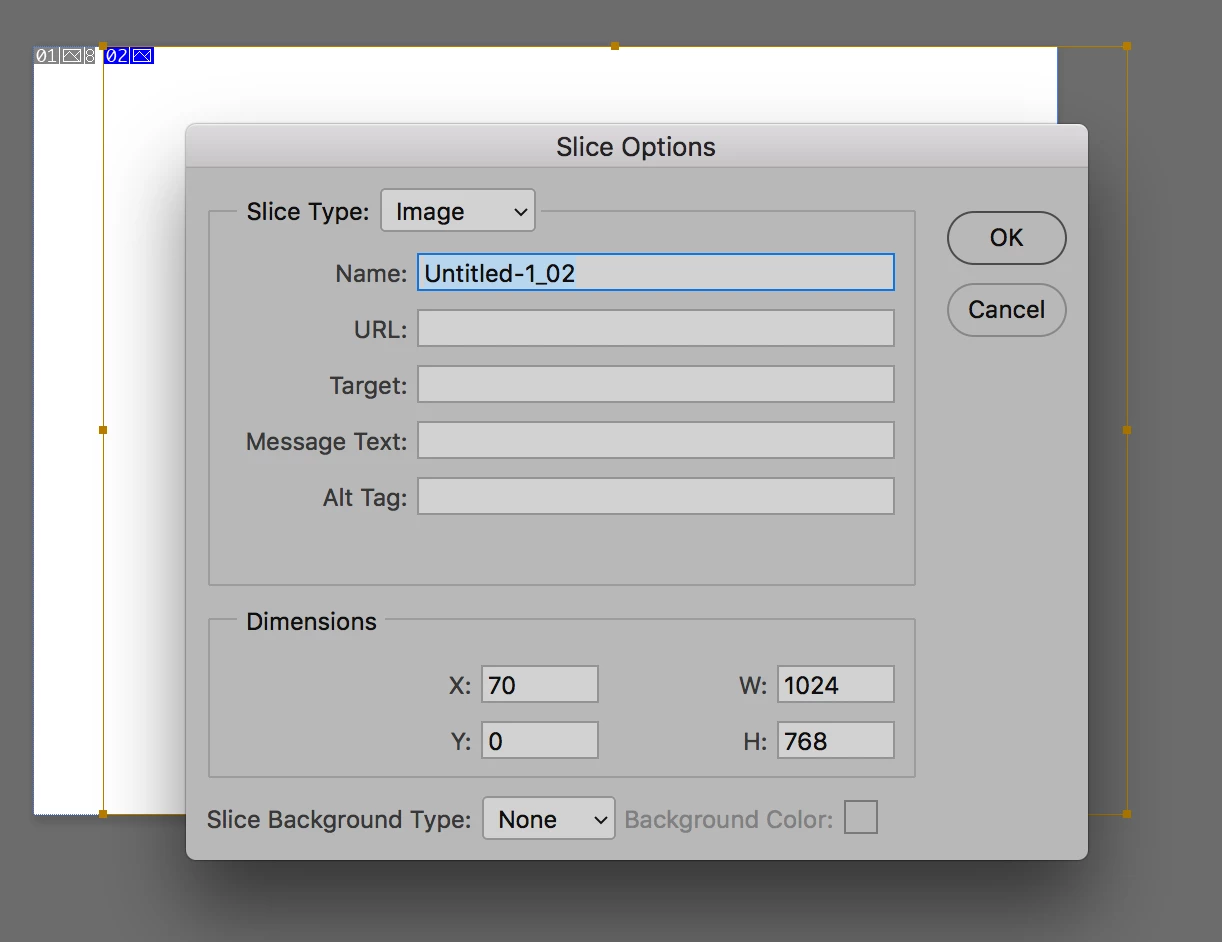The width and height of the screenshot is (1222, 942).
Task: Open the Slice Type dropdown
Action: 458,211
